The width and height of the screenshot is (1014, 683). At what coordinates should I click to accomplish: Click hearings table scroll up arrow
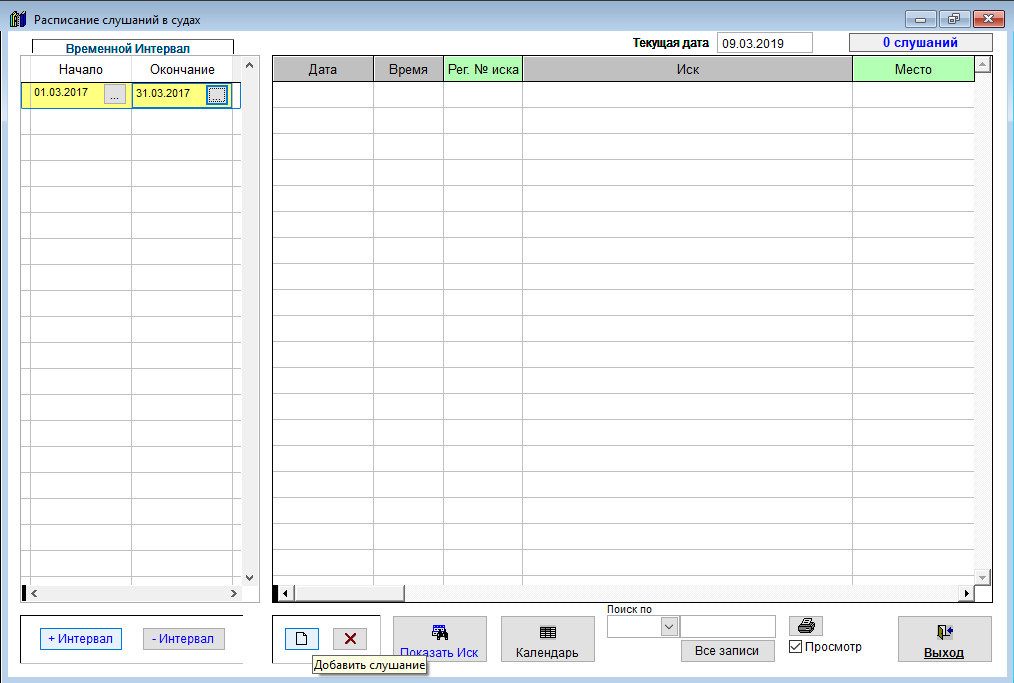pyautogui.click(x=982, y=64)
